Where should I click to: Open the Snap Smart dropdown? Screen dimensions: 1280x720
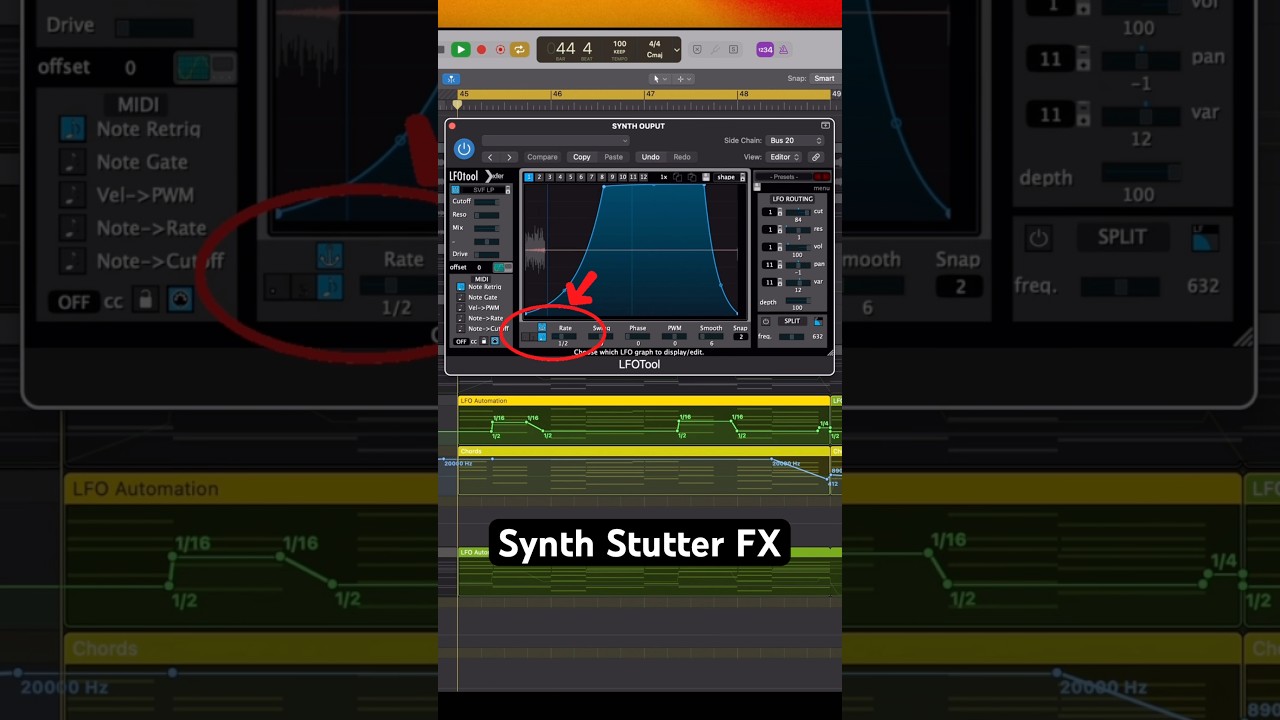824,78
